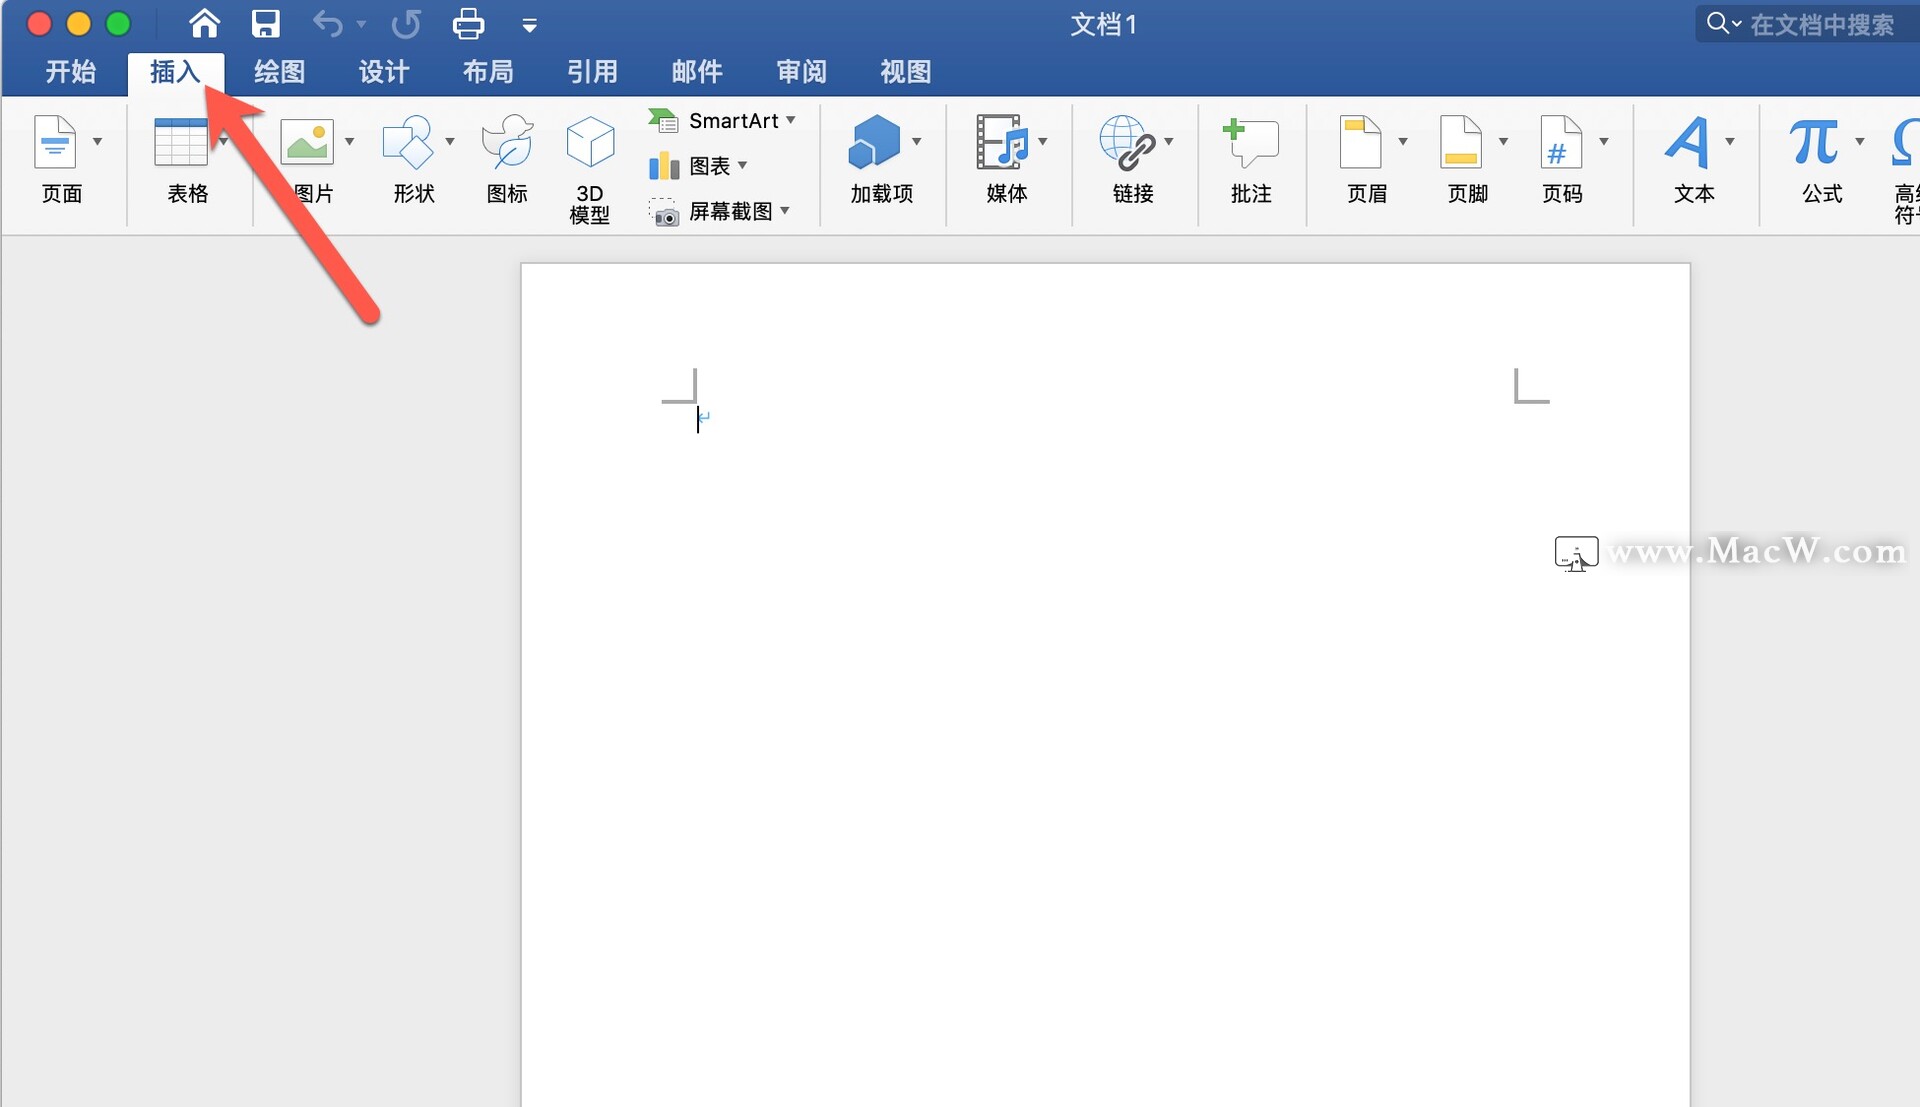Click the Icons (图标) bird button
Screen dimensions: 1920x1107
tap(507, 143)
